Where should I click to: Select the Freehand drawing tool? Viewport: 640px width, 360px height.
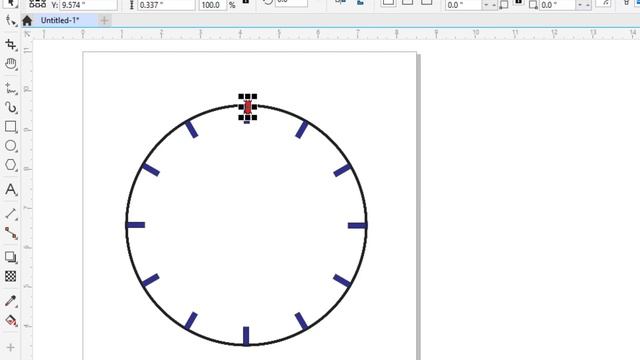coord(11,88)
